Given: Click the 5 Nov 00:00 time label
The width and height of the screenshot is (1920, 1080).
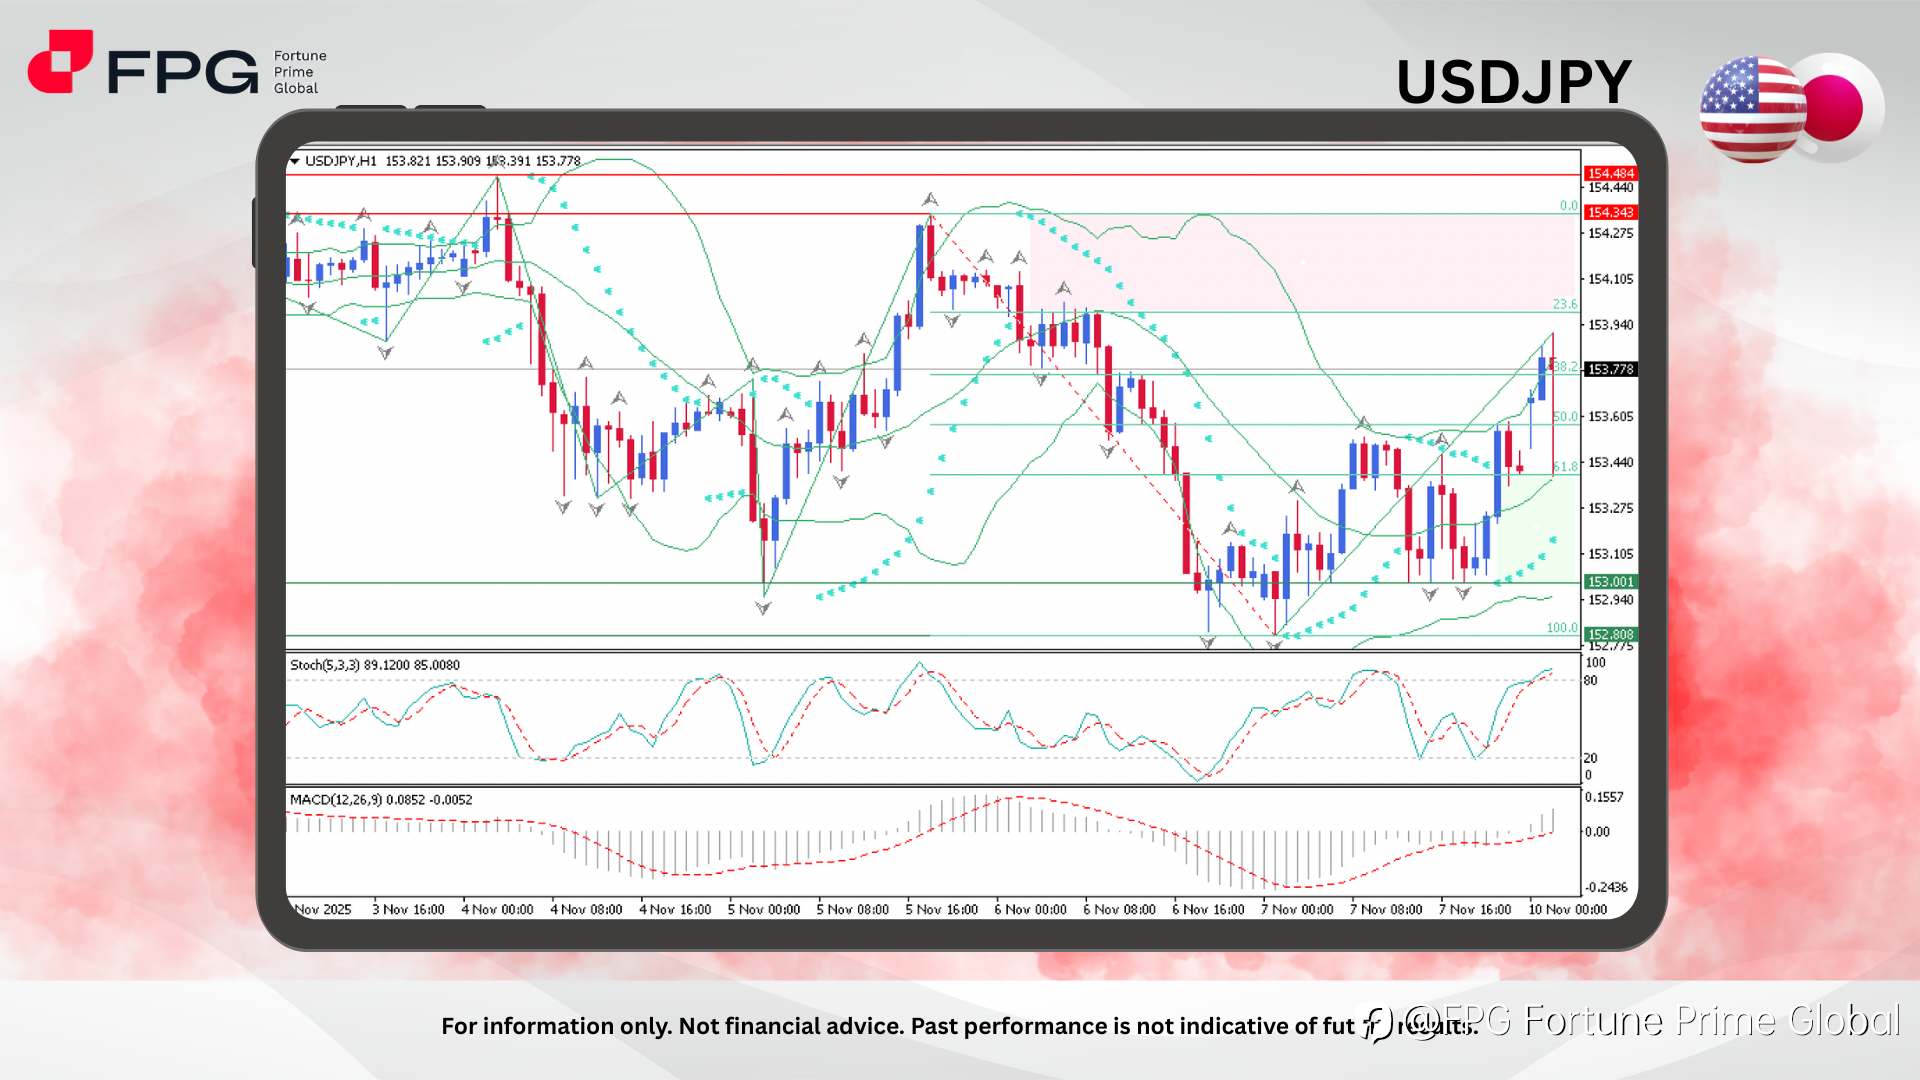Looking at the screenshot, I should pyautogui.click(x=764, y=910).
